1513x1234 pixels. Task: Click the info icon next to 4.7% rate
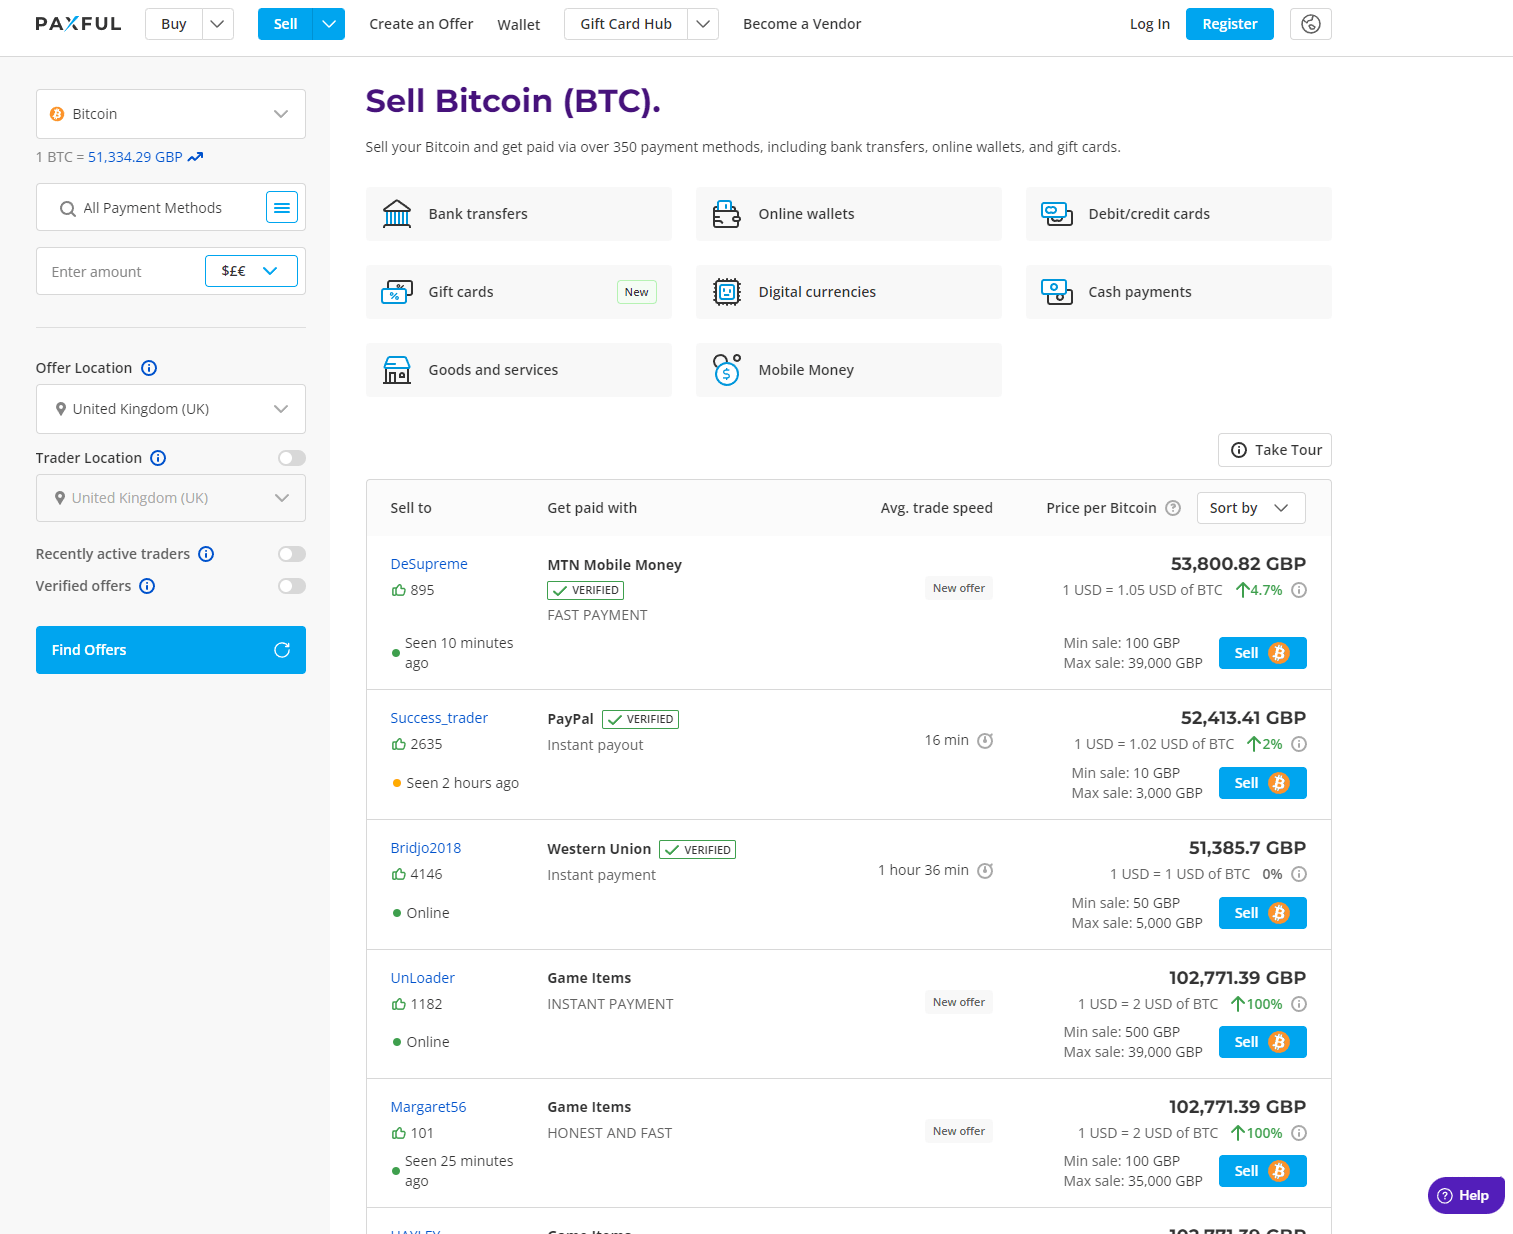tap(1299, 590)
